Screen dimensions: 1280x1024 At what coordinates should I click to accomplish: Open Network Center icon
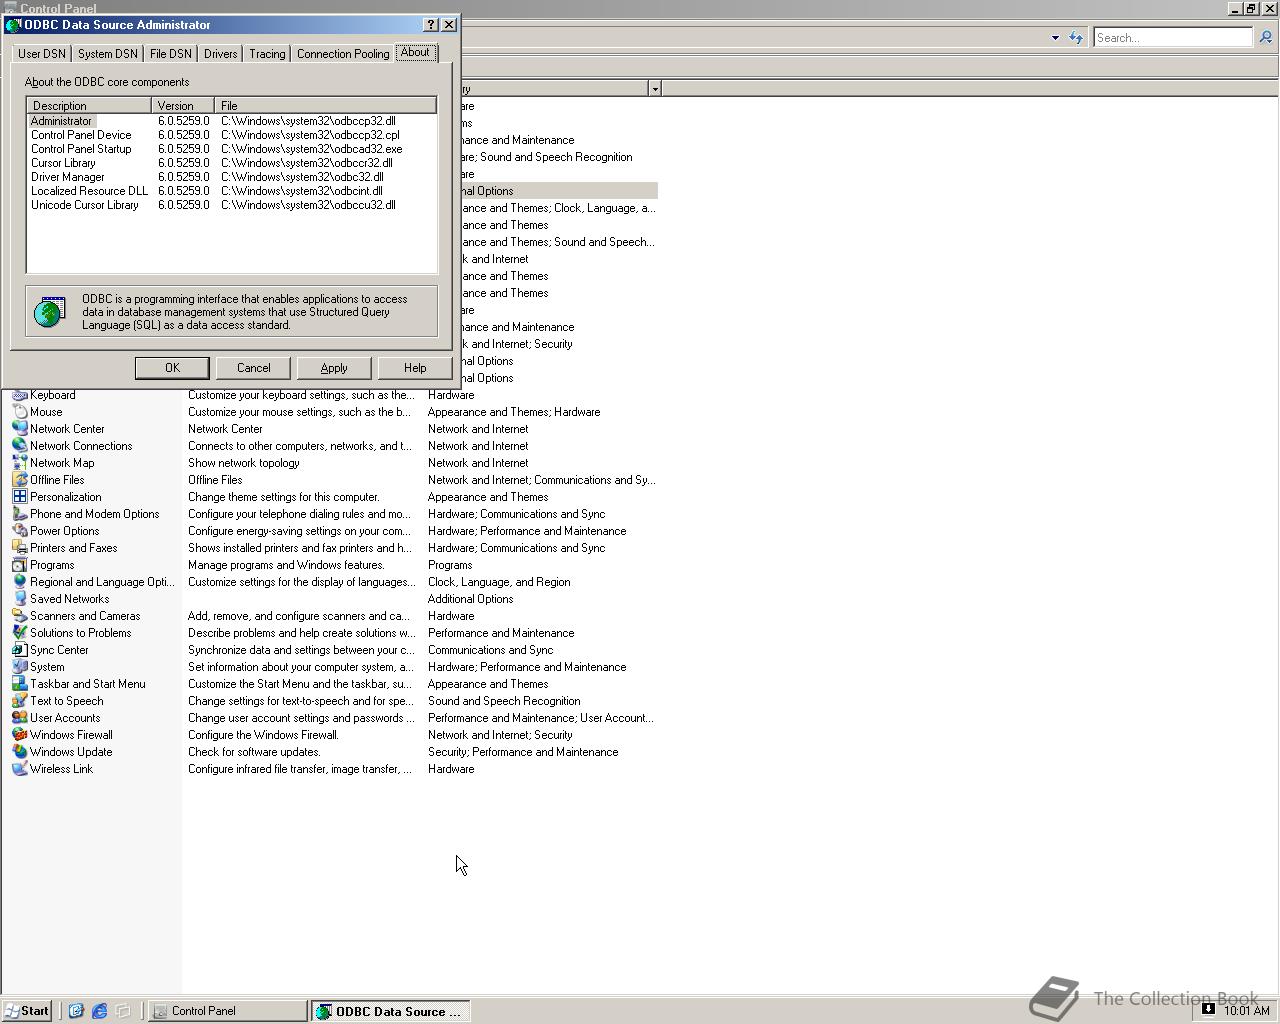click(x=19, y=429)
